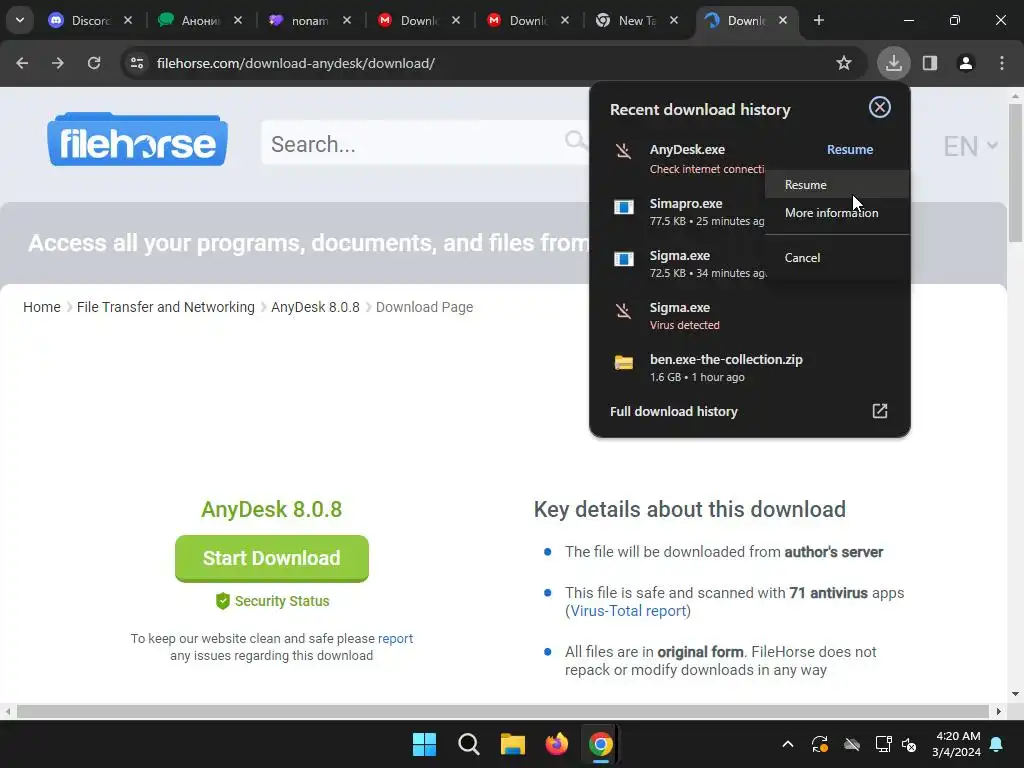Click the Chrome taskbar icon

[x=601, y=744]
